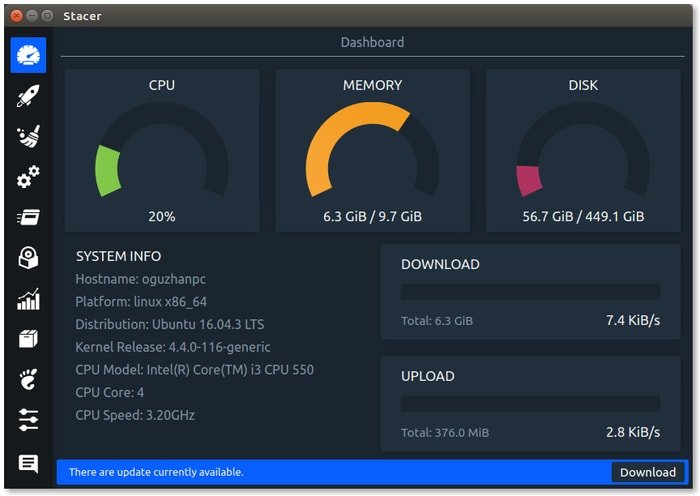The width and height of the screenshot is (700, 496).
Task: Open Resources chart icon
Action: pos(28,299)
